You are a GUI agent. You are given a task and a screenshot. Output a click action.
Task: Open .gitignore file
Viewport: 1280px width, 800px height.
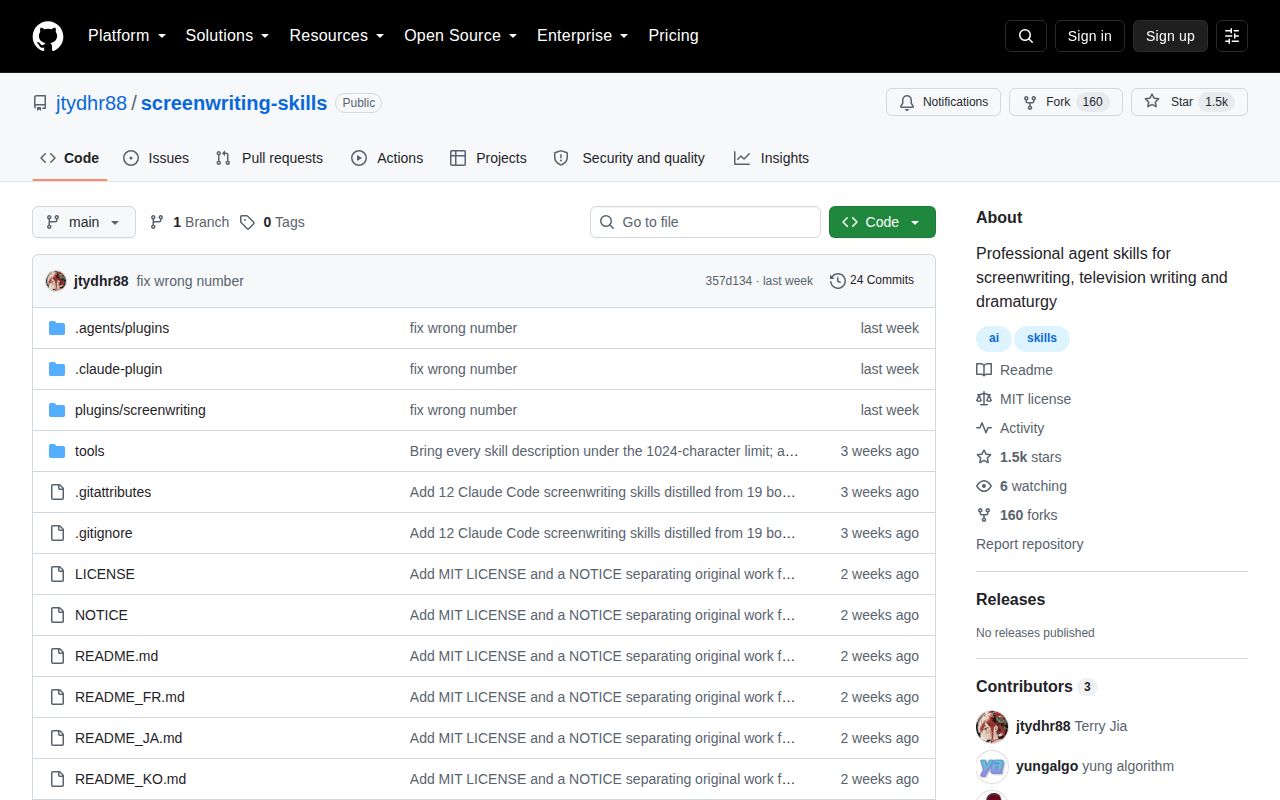point(104,533)
